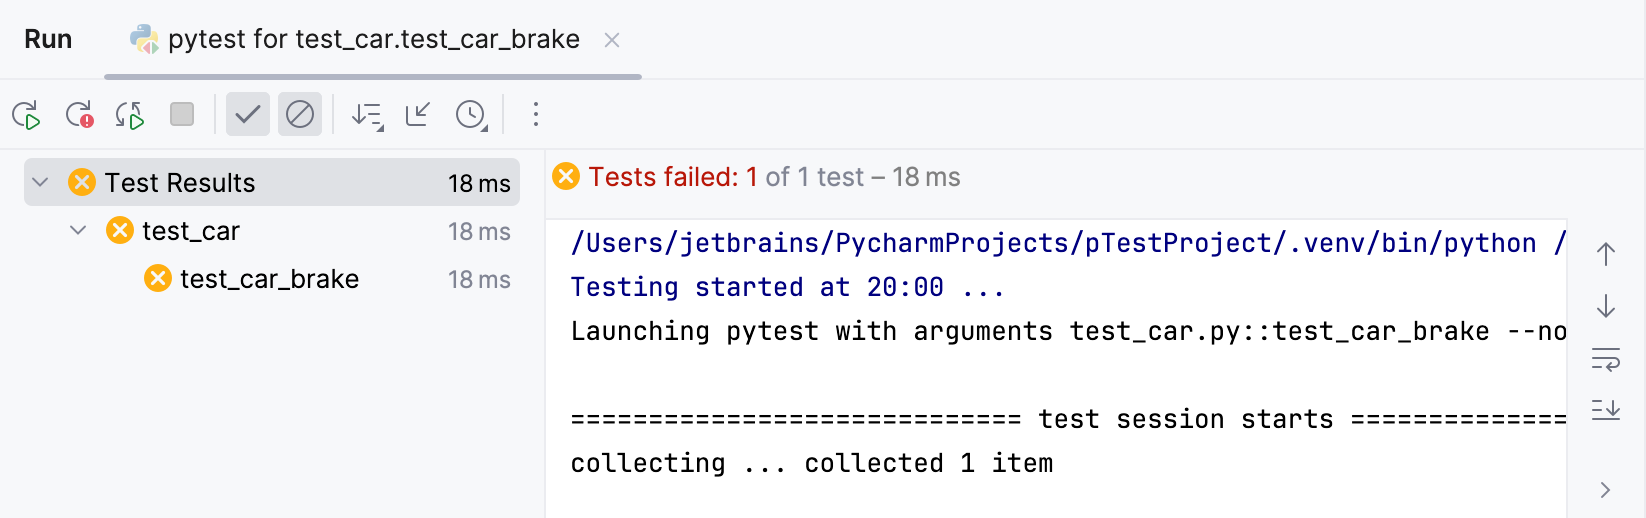
Task: Collapse the test_car tree node
Action: 78,231
